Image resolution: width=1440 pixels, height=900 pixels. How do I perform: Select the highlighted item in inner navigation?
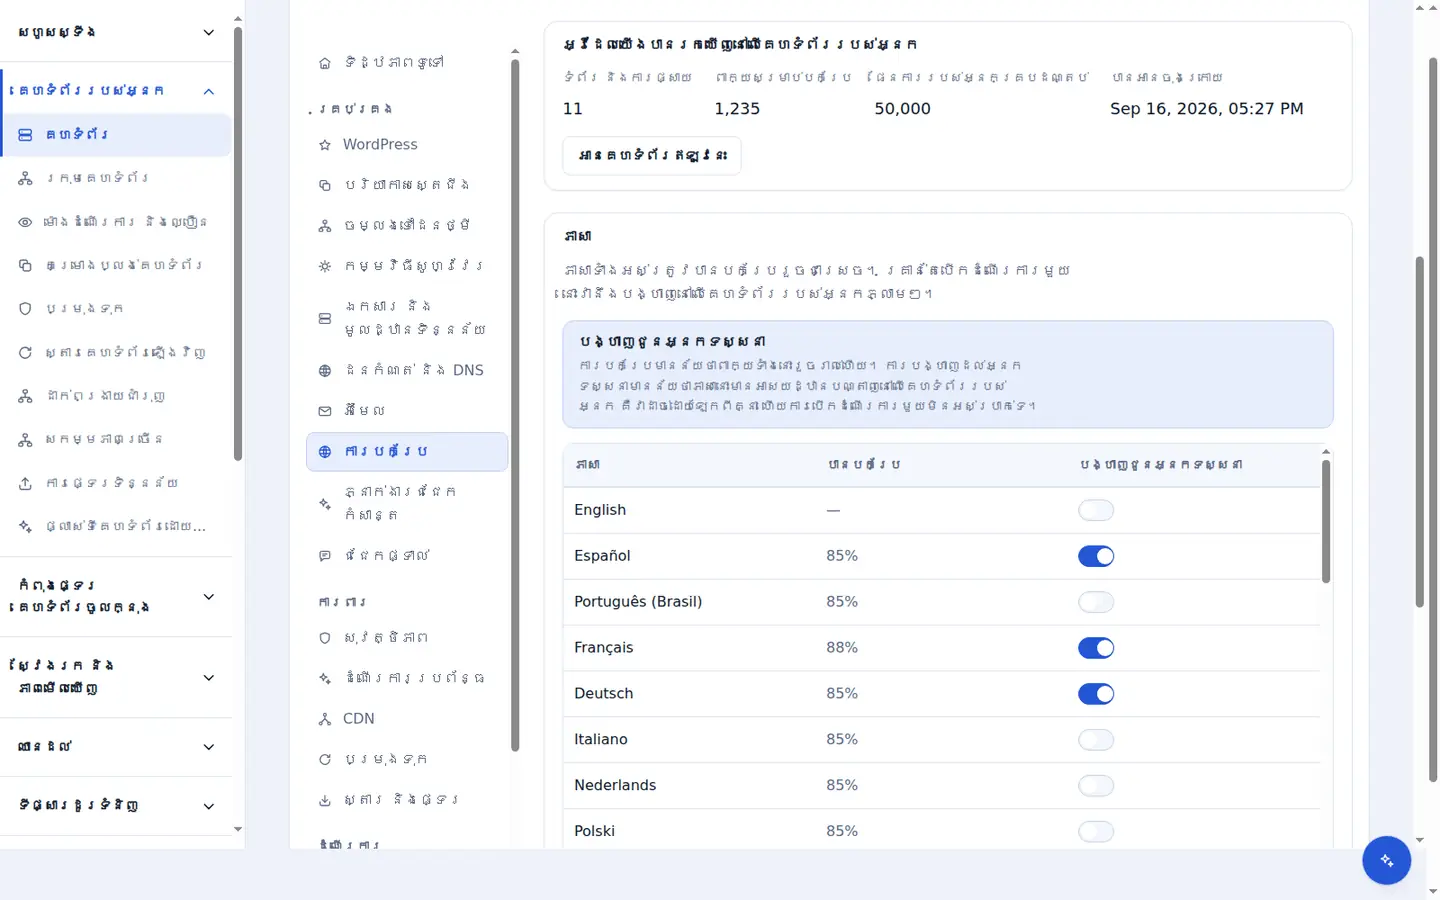coord(407,452)
